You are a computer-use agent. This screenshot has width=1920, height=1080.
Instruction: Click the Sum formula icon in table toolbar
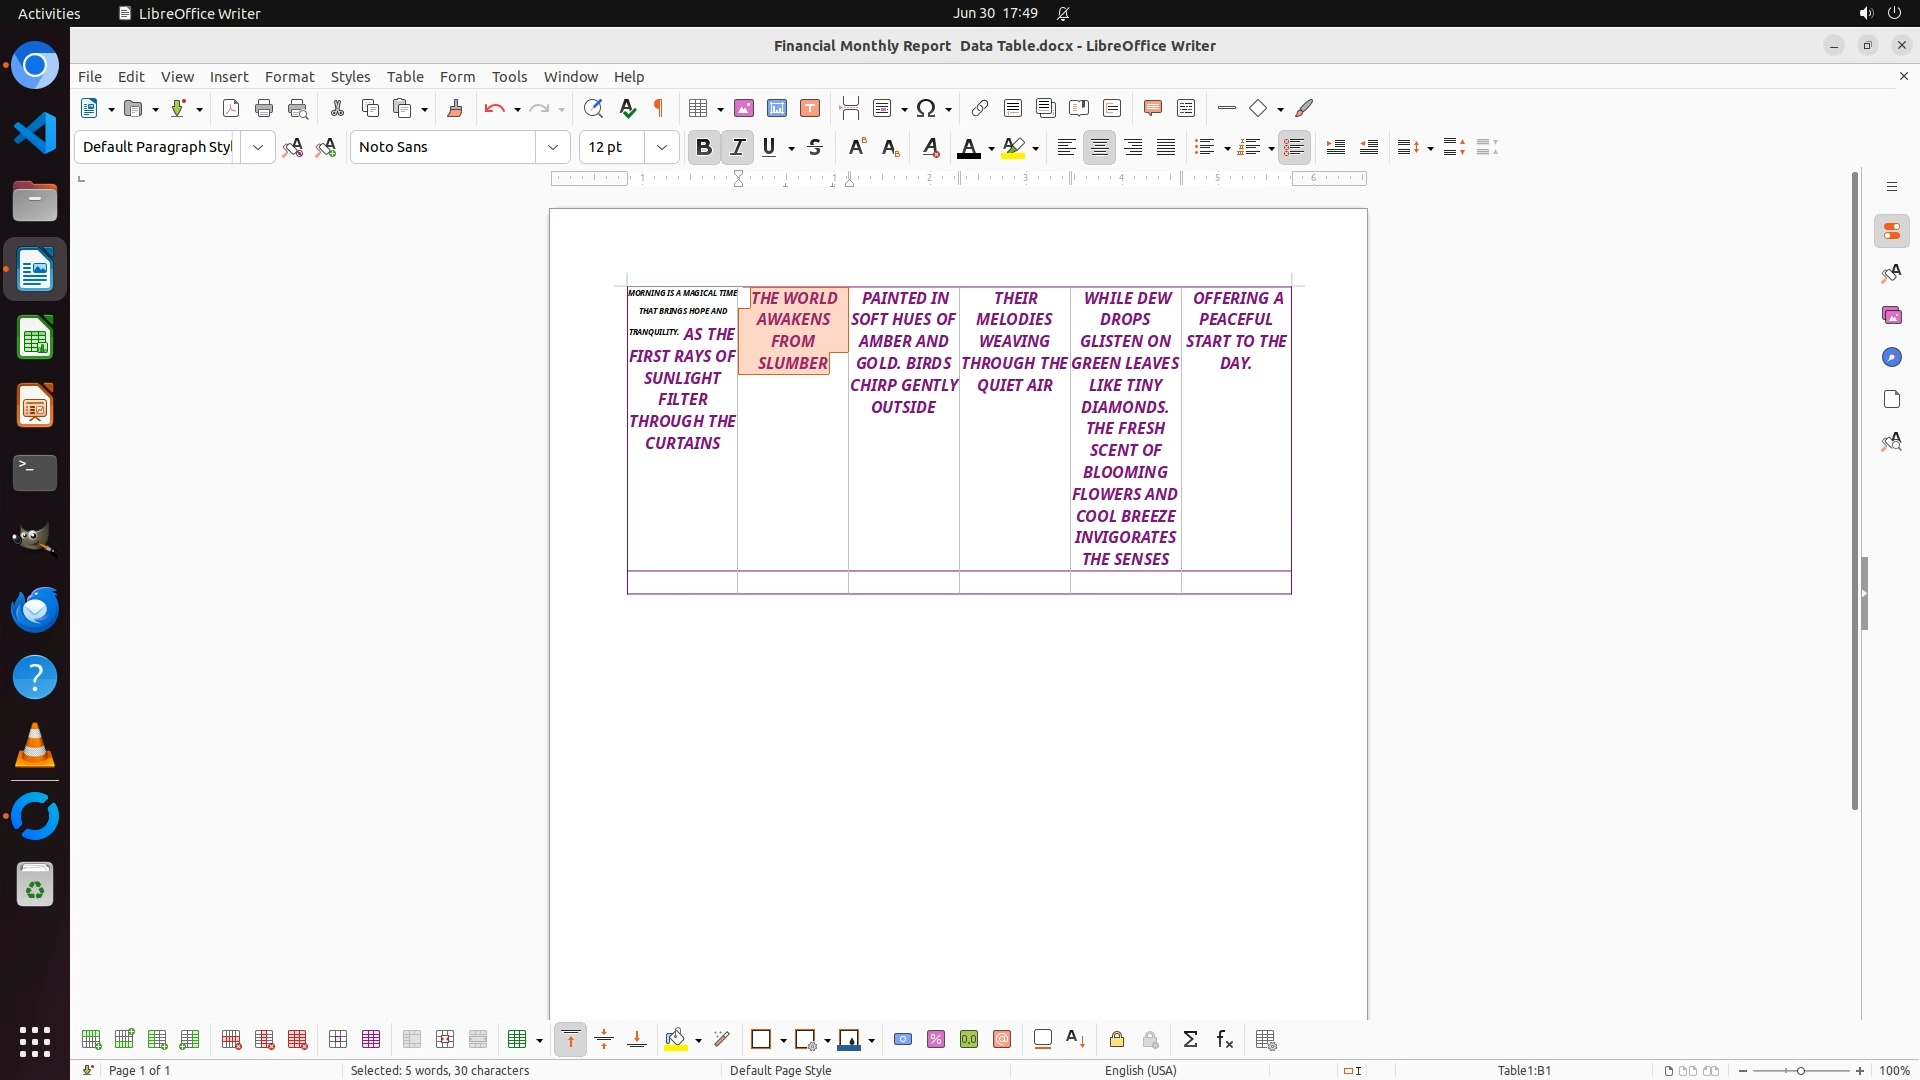pyautogui.click(x=1190, y=1040)
